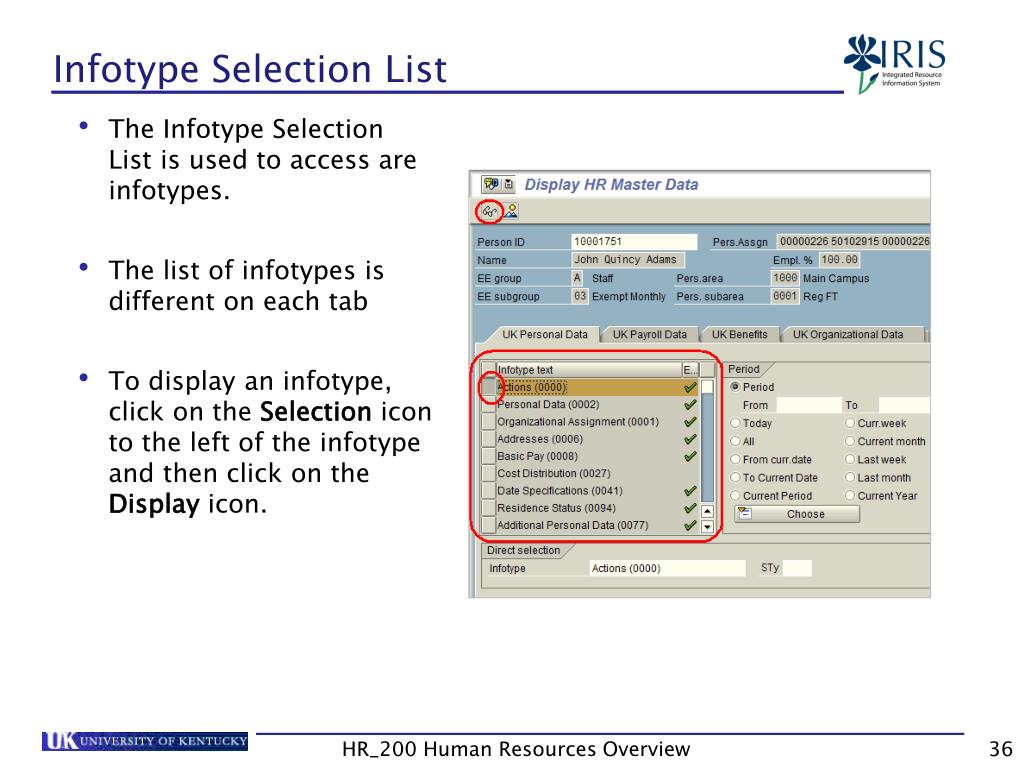Viewport: 1024px width, 768px height.
Task: Select the row button for Actions (0000)
Action: pyautogui.click(x=488, y=387)
